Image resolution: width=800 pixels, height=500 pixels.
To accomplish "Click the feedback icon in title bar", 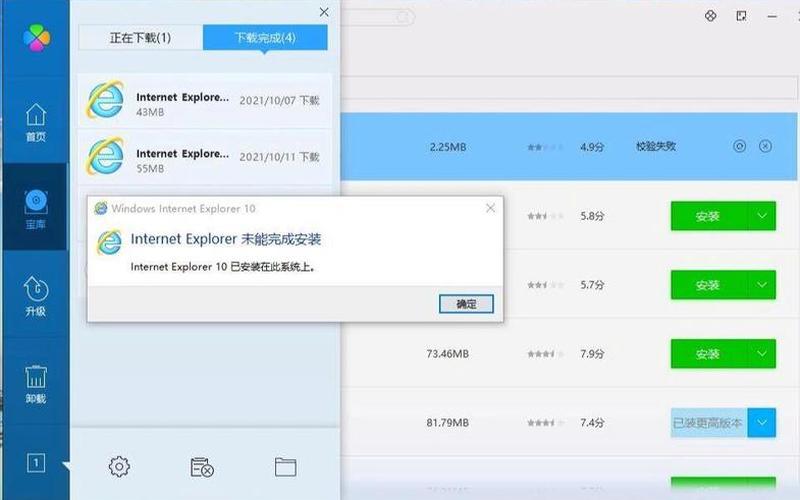I will [x=741, y=16].
